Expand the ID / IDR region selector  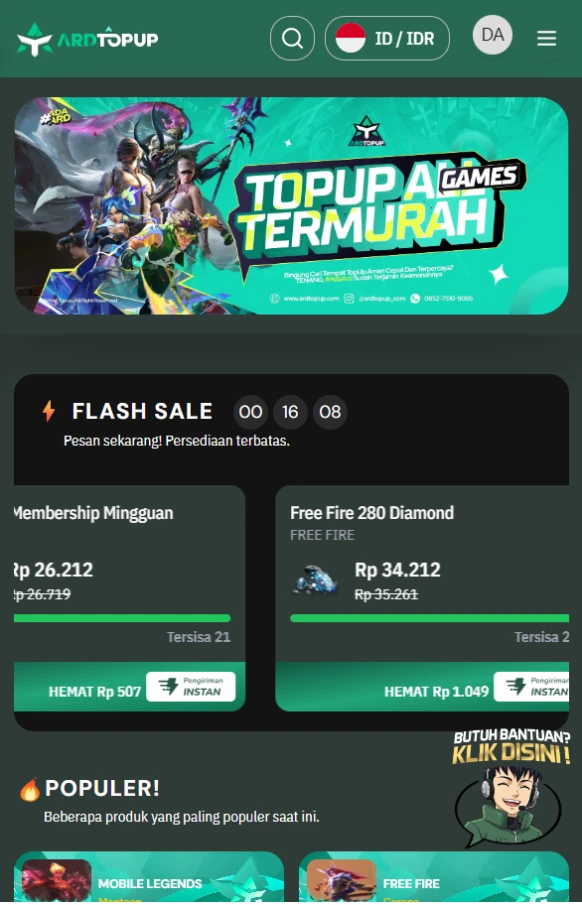click(387, 39)
